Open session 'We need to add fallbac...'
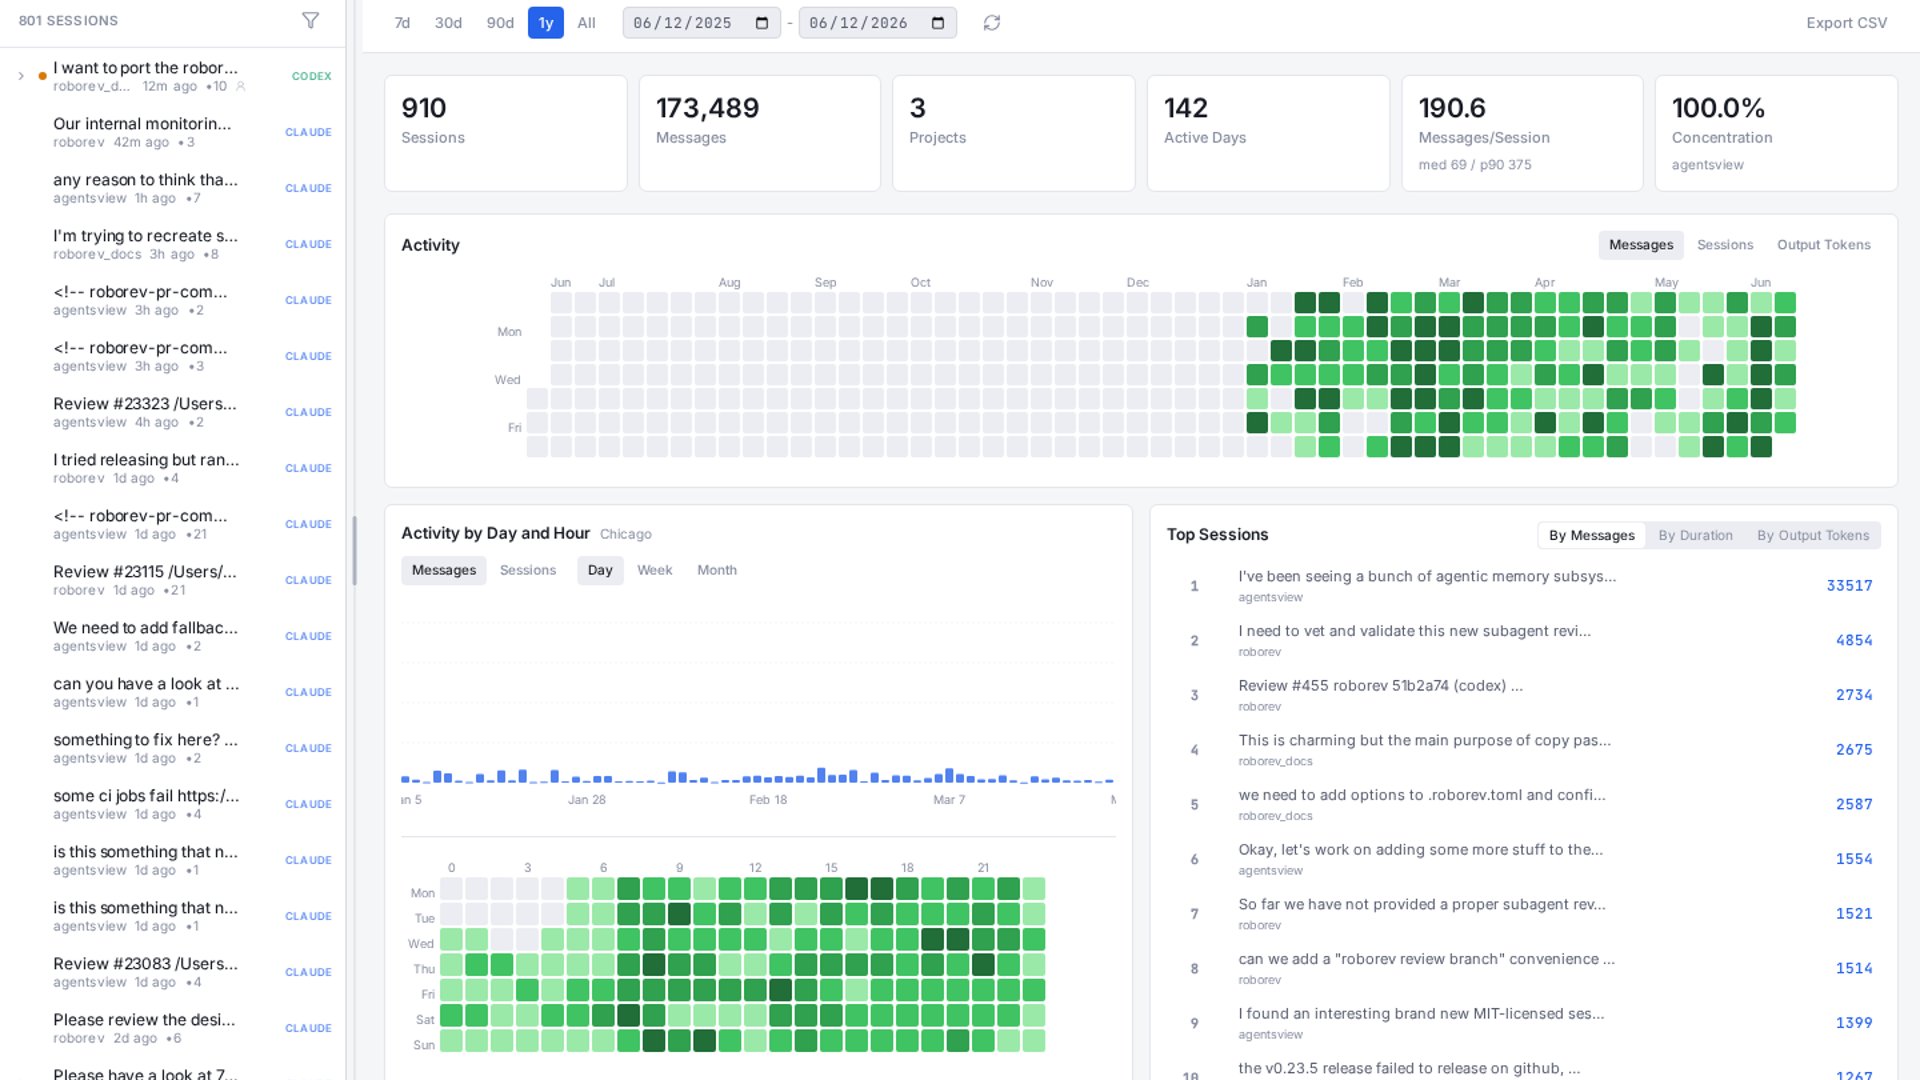This screenshot has height=1080, width=1920. pos(173,636)
